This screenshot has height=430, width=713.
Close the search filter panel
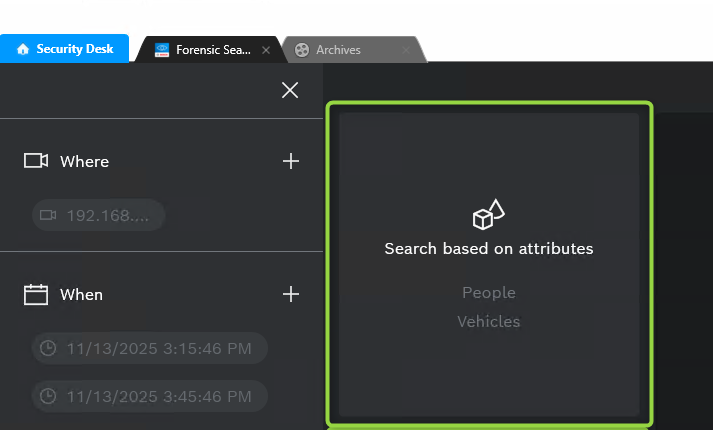[x=290, y=90]
